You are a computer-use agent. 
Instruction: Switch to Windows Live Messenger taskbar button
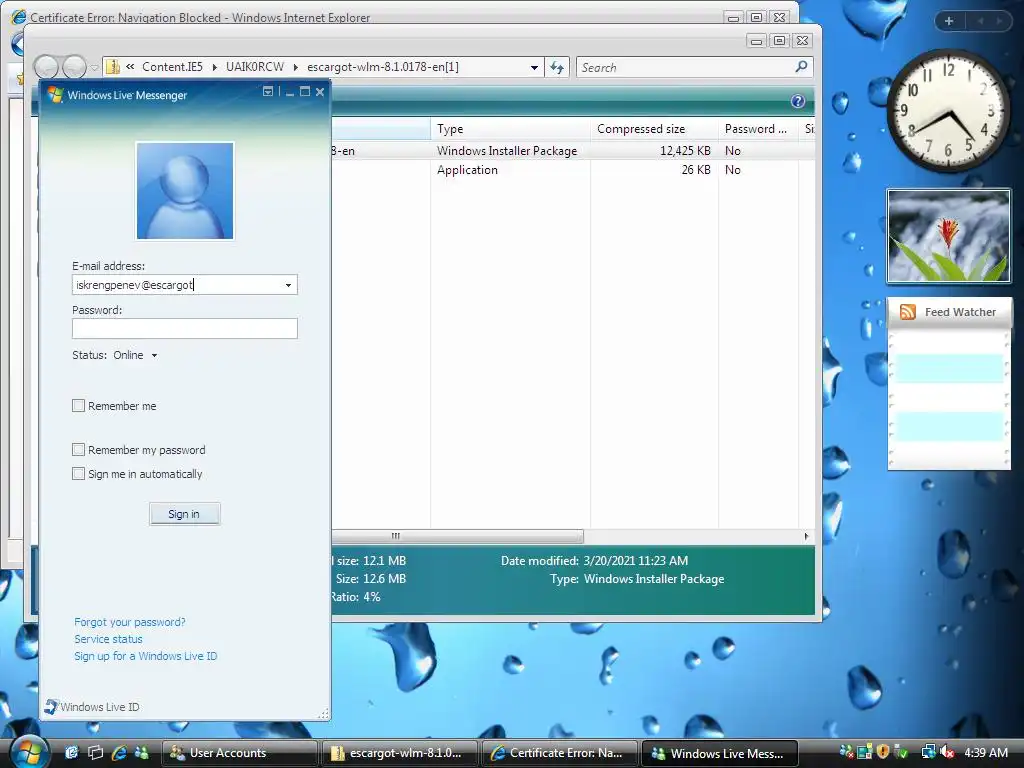pyautogui.click(x=720, y=753)
